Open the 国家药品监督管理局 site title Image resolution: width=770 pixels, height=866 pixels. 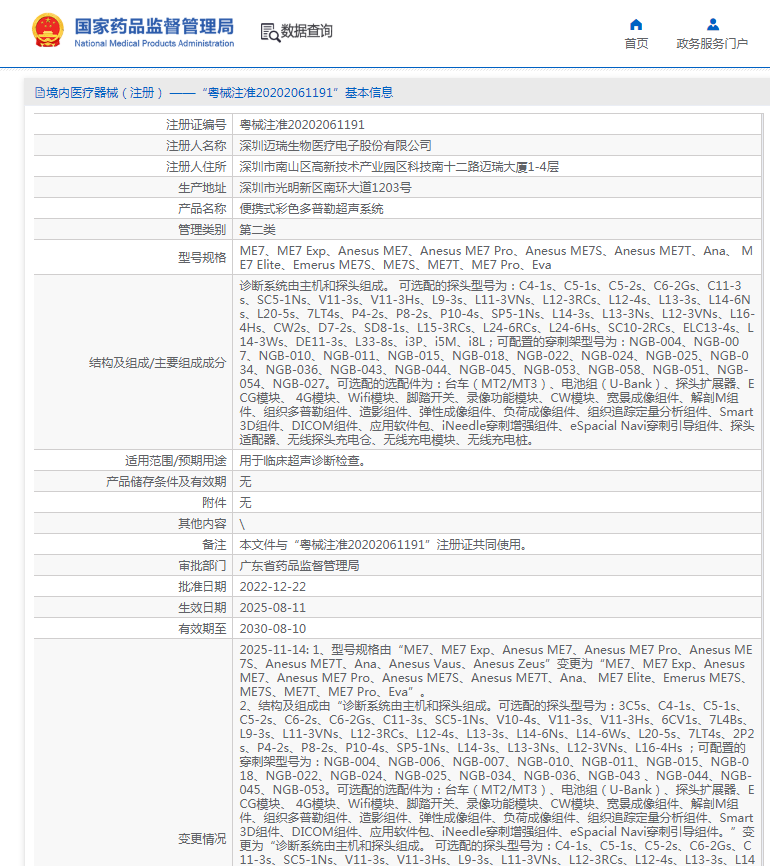pos(154,26)
